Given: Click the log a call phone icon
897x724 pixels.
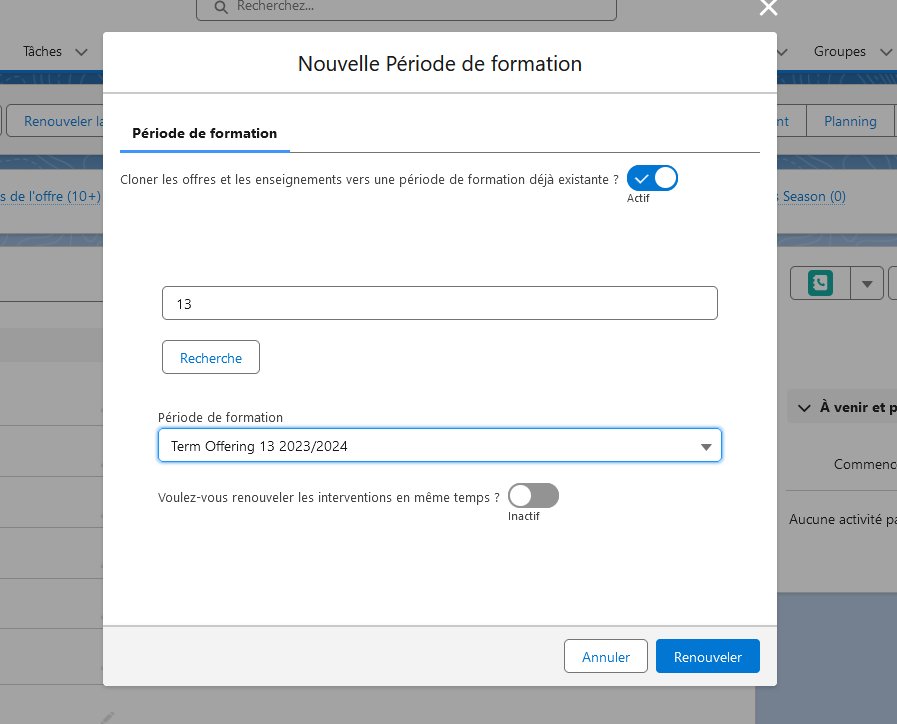Looking at the screenshot, I should click(820, 283).
